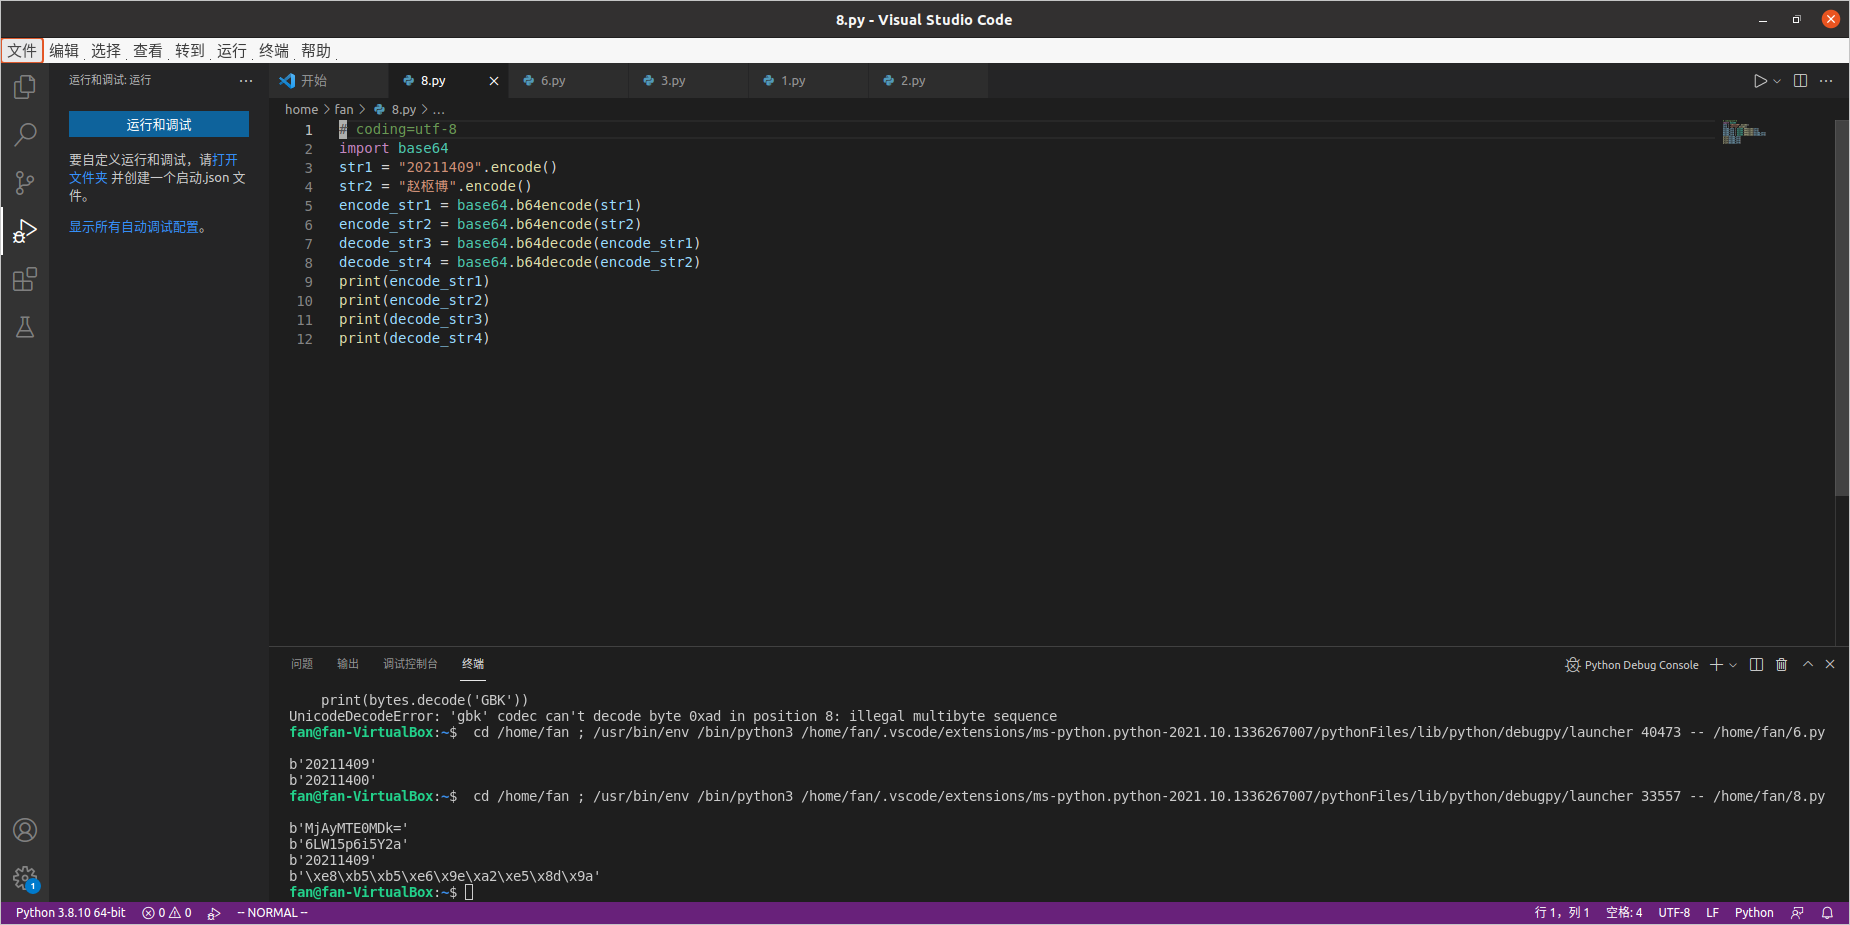Close the 8.py editor tab
Image resolution: width=1850 pixels, height=925 pixels.
click(494, 81)
